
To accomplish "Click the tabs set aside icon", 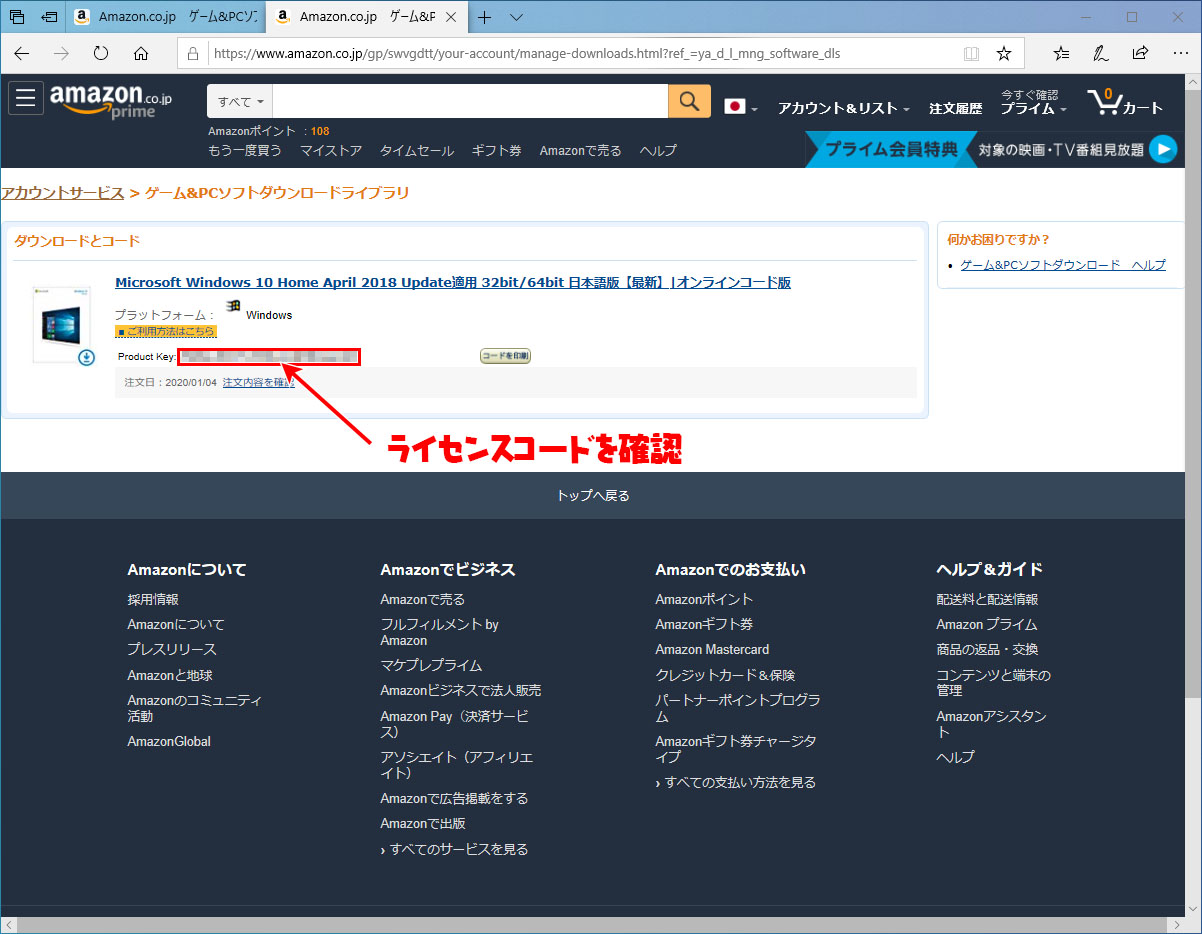I will [x=17, y=17].
